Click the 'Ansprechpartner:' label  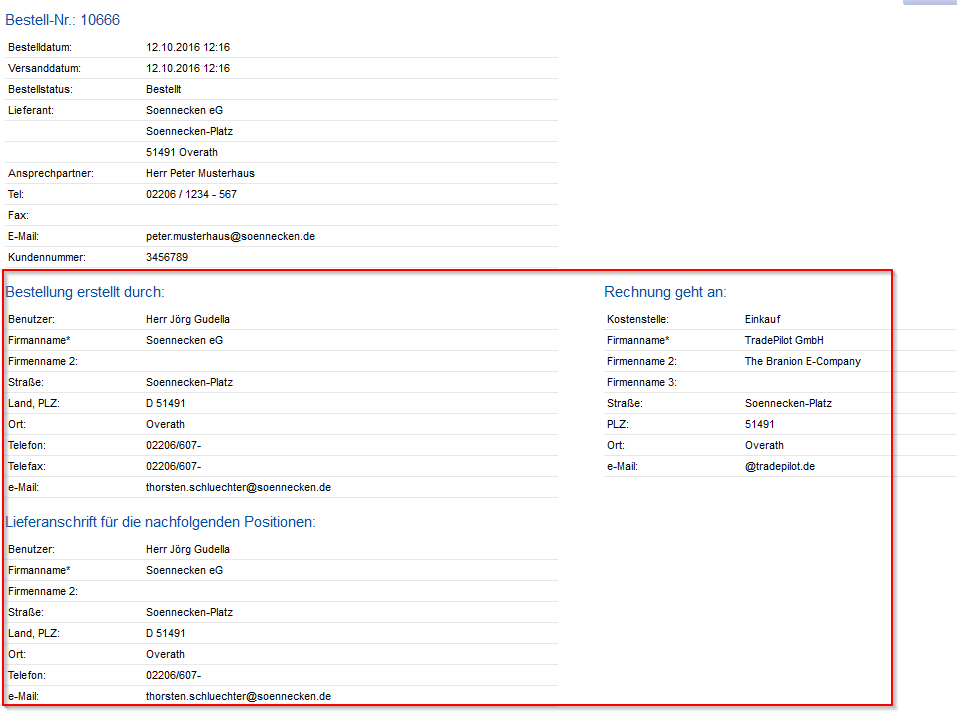51,173
